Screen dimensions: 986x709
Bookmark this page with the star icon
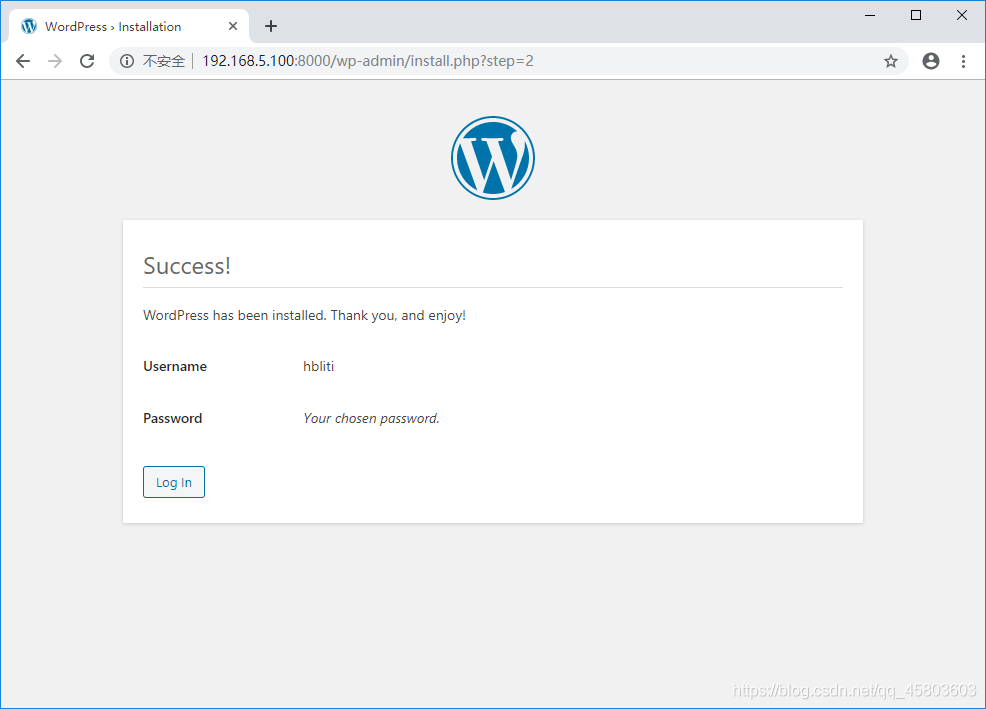pos(890,61)
